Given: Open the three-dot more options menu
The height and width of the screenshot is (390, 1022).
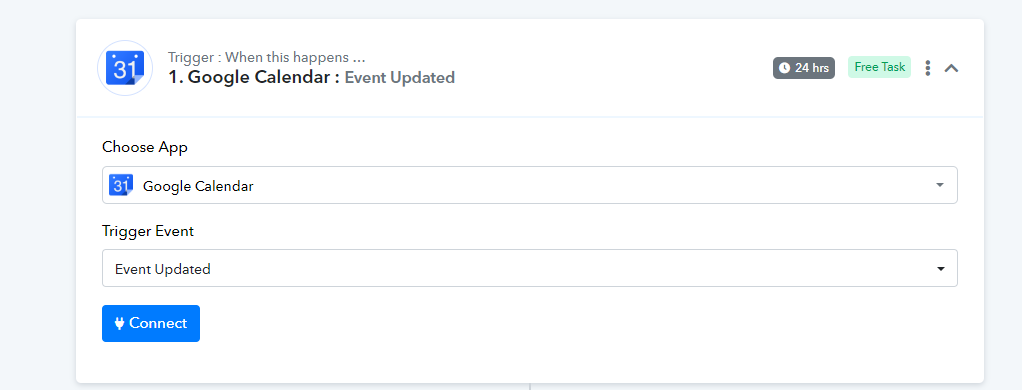Looking at the screenshot, I should [x=927, y=67].
